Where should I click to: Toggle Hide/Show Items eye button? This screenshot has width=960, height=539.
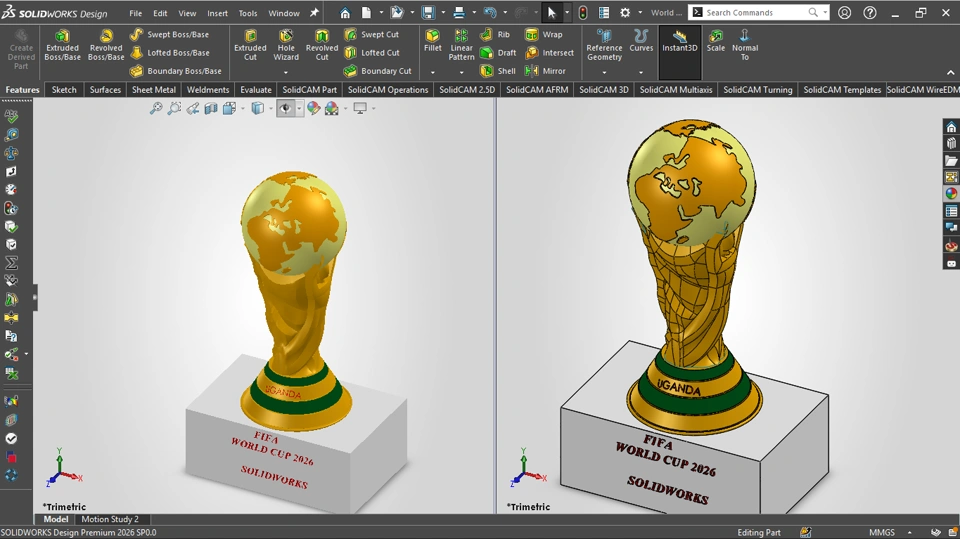tap(285, 108)
